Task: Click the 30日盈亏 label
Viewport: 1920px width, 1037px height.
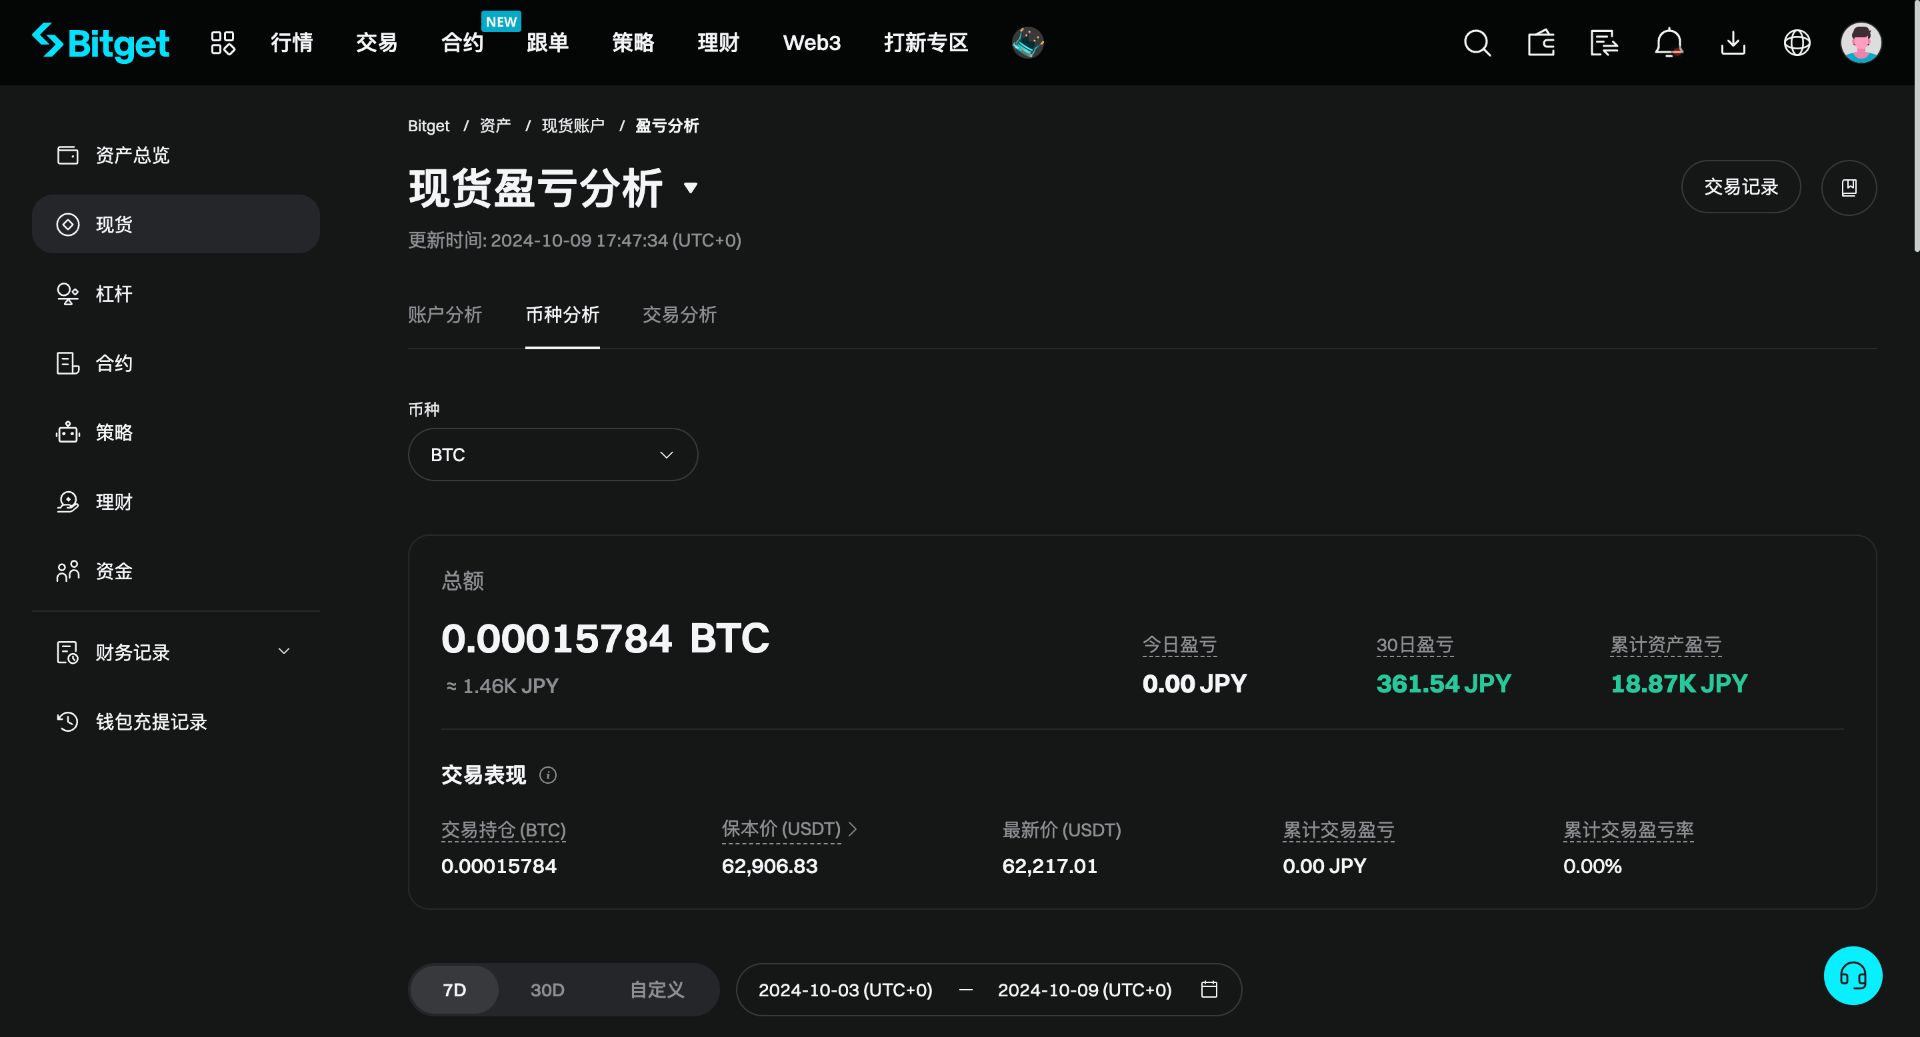Action: [x=1415, y=645]
